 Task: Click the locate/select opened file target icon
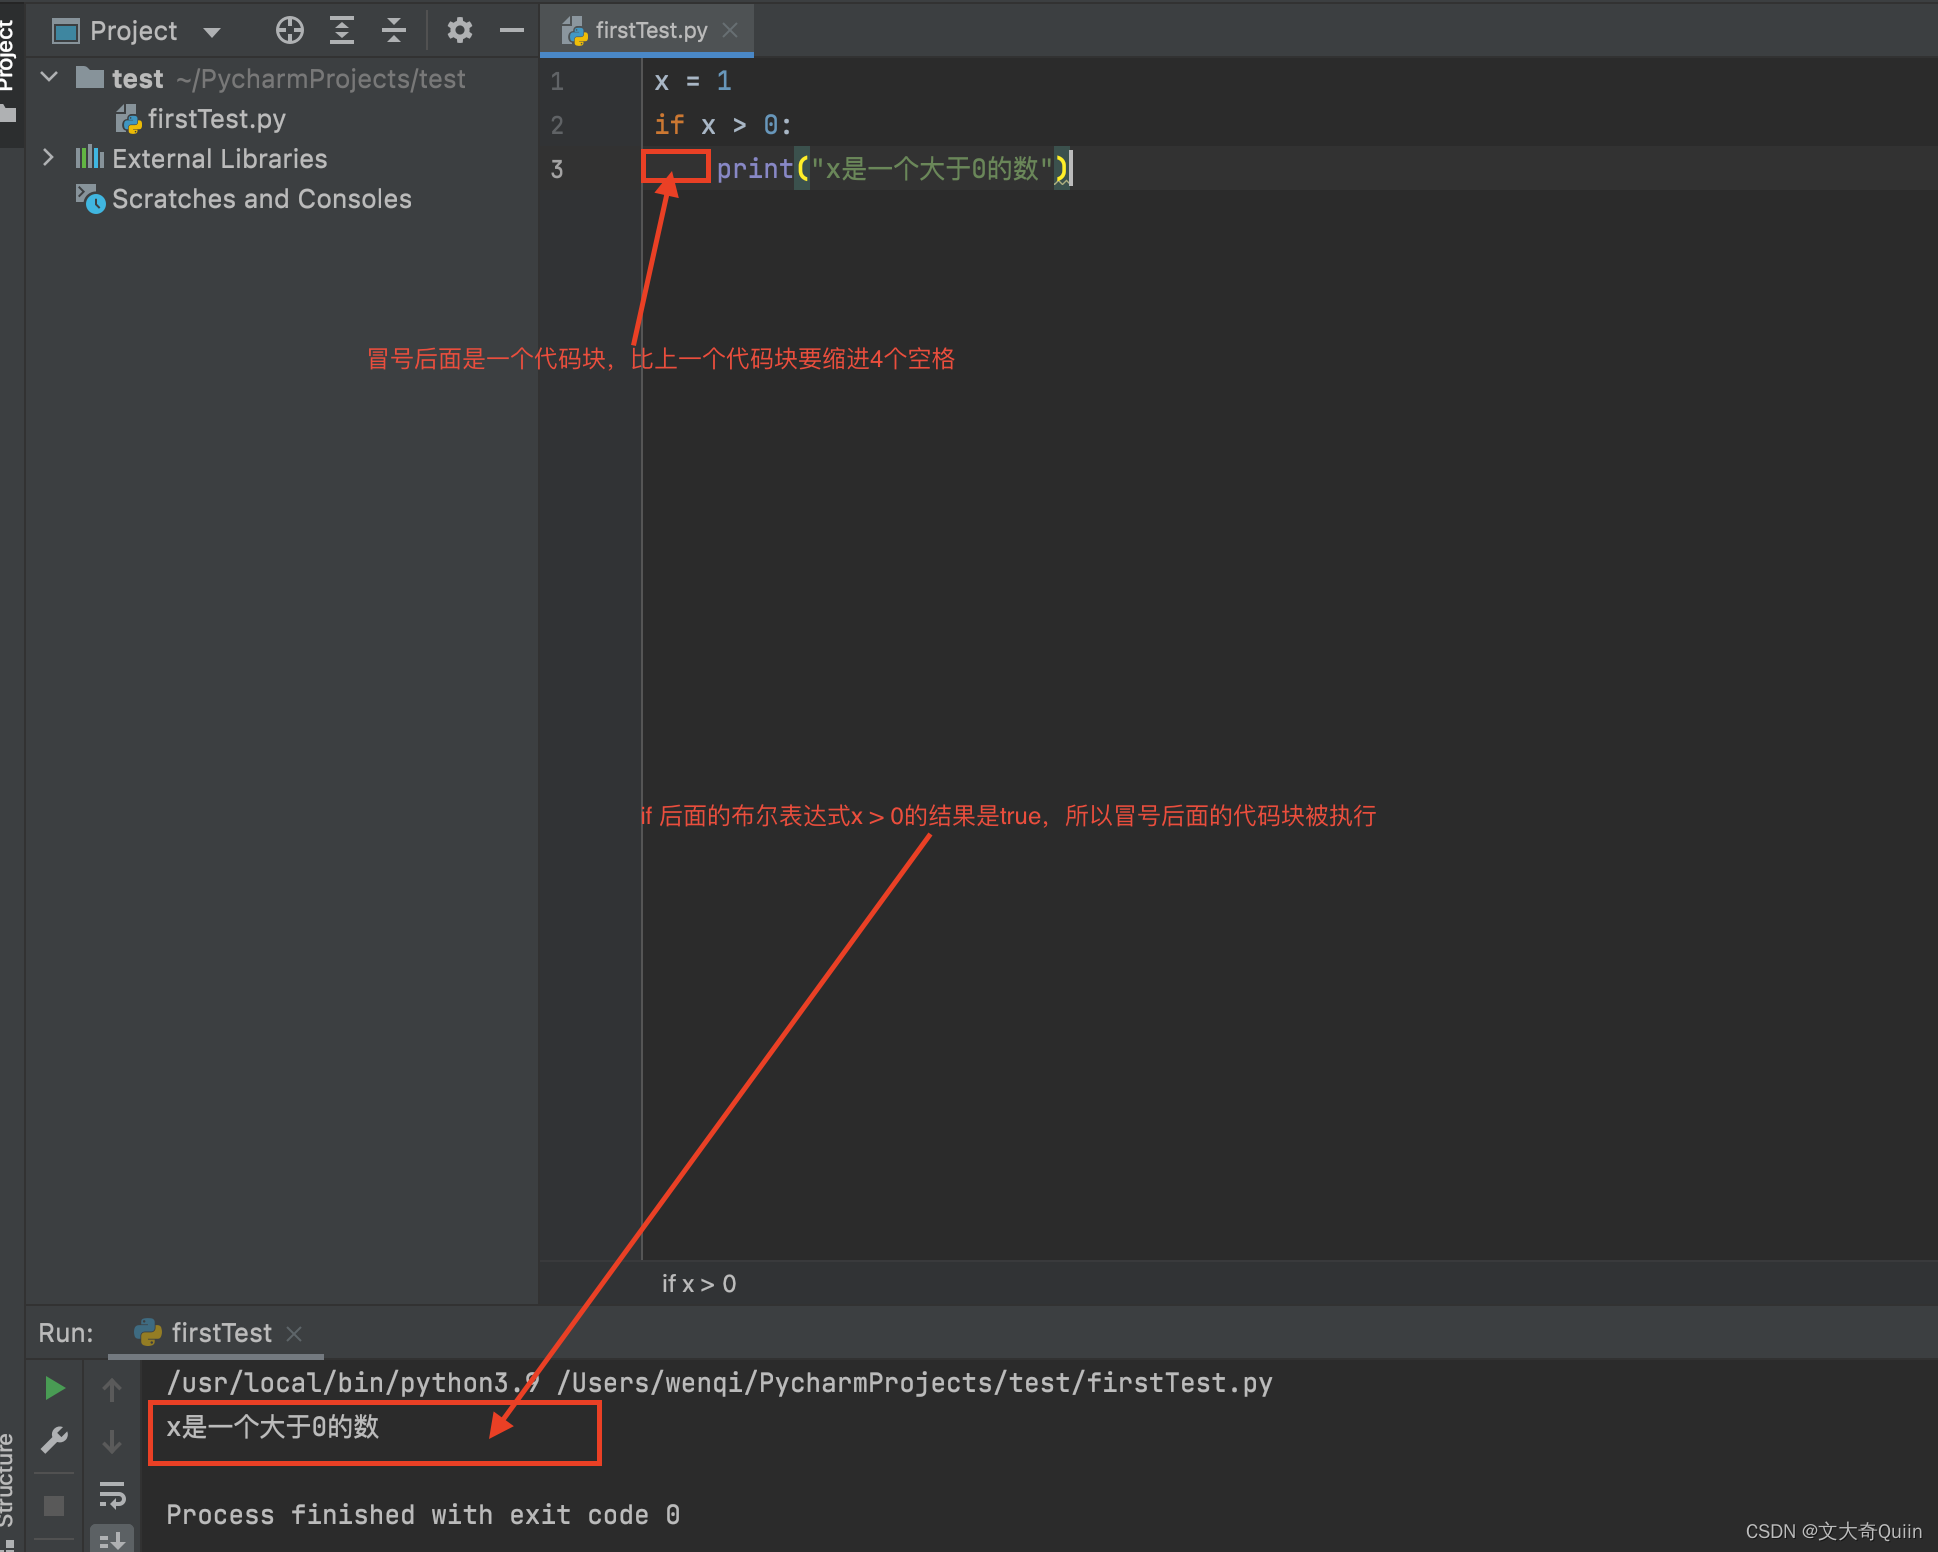click(x=290, y=31)
